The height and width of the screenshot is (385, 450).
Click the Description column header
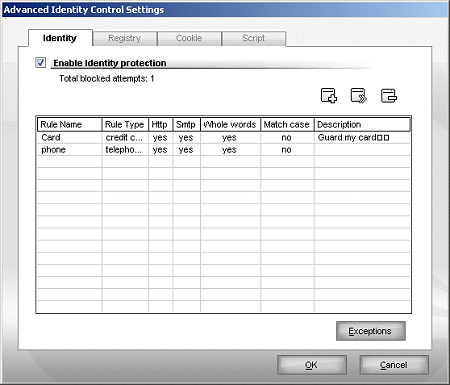(362, 124)
